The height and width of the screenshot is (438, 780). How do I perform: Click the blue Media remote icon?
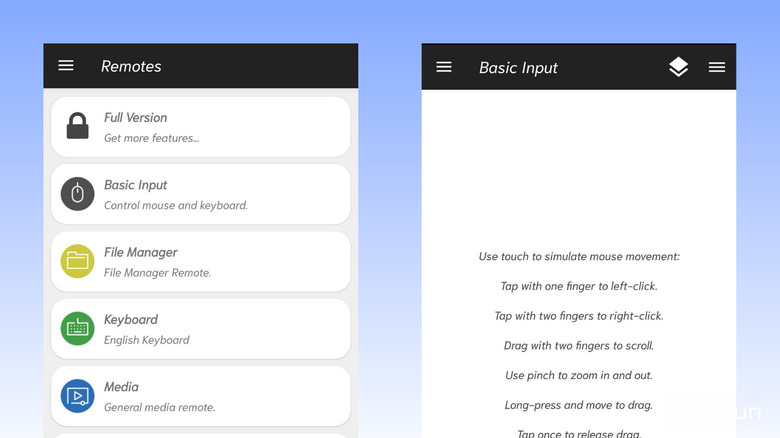point(77,396)
